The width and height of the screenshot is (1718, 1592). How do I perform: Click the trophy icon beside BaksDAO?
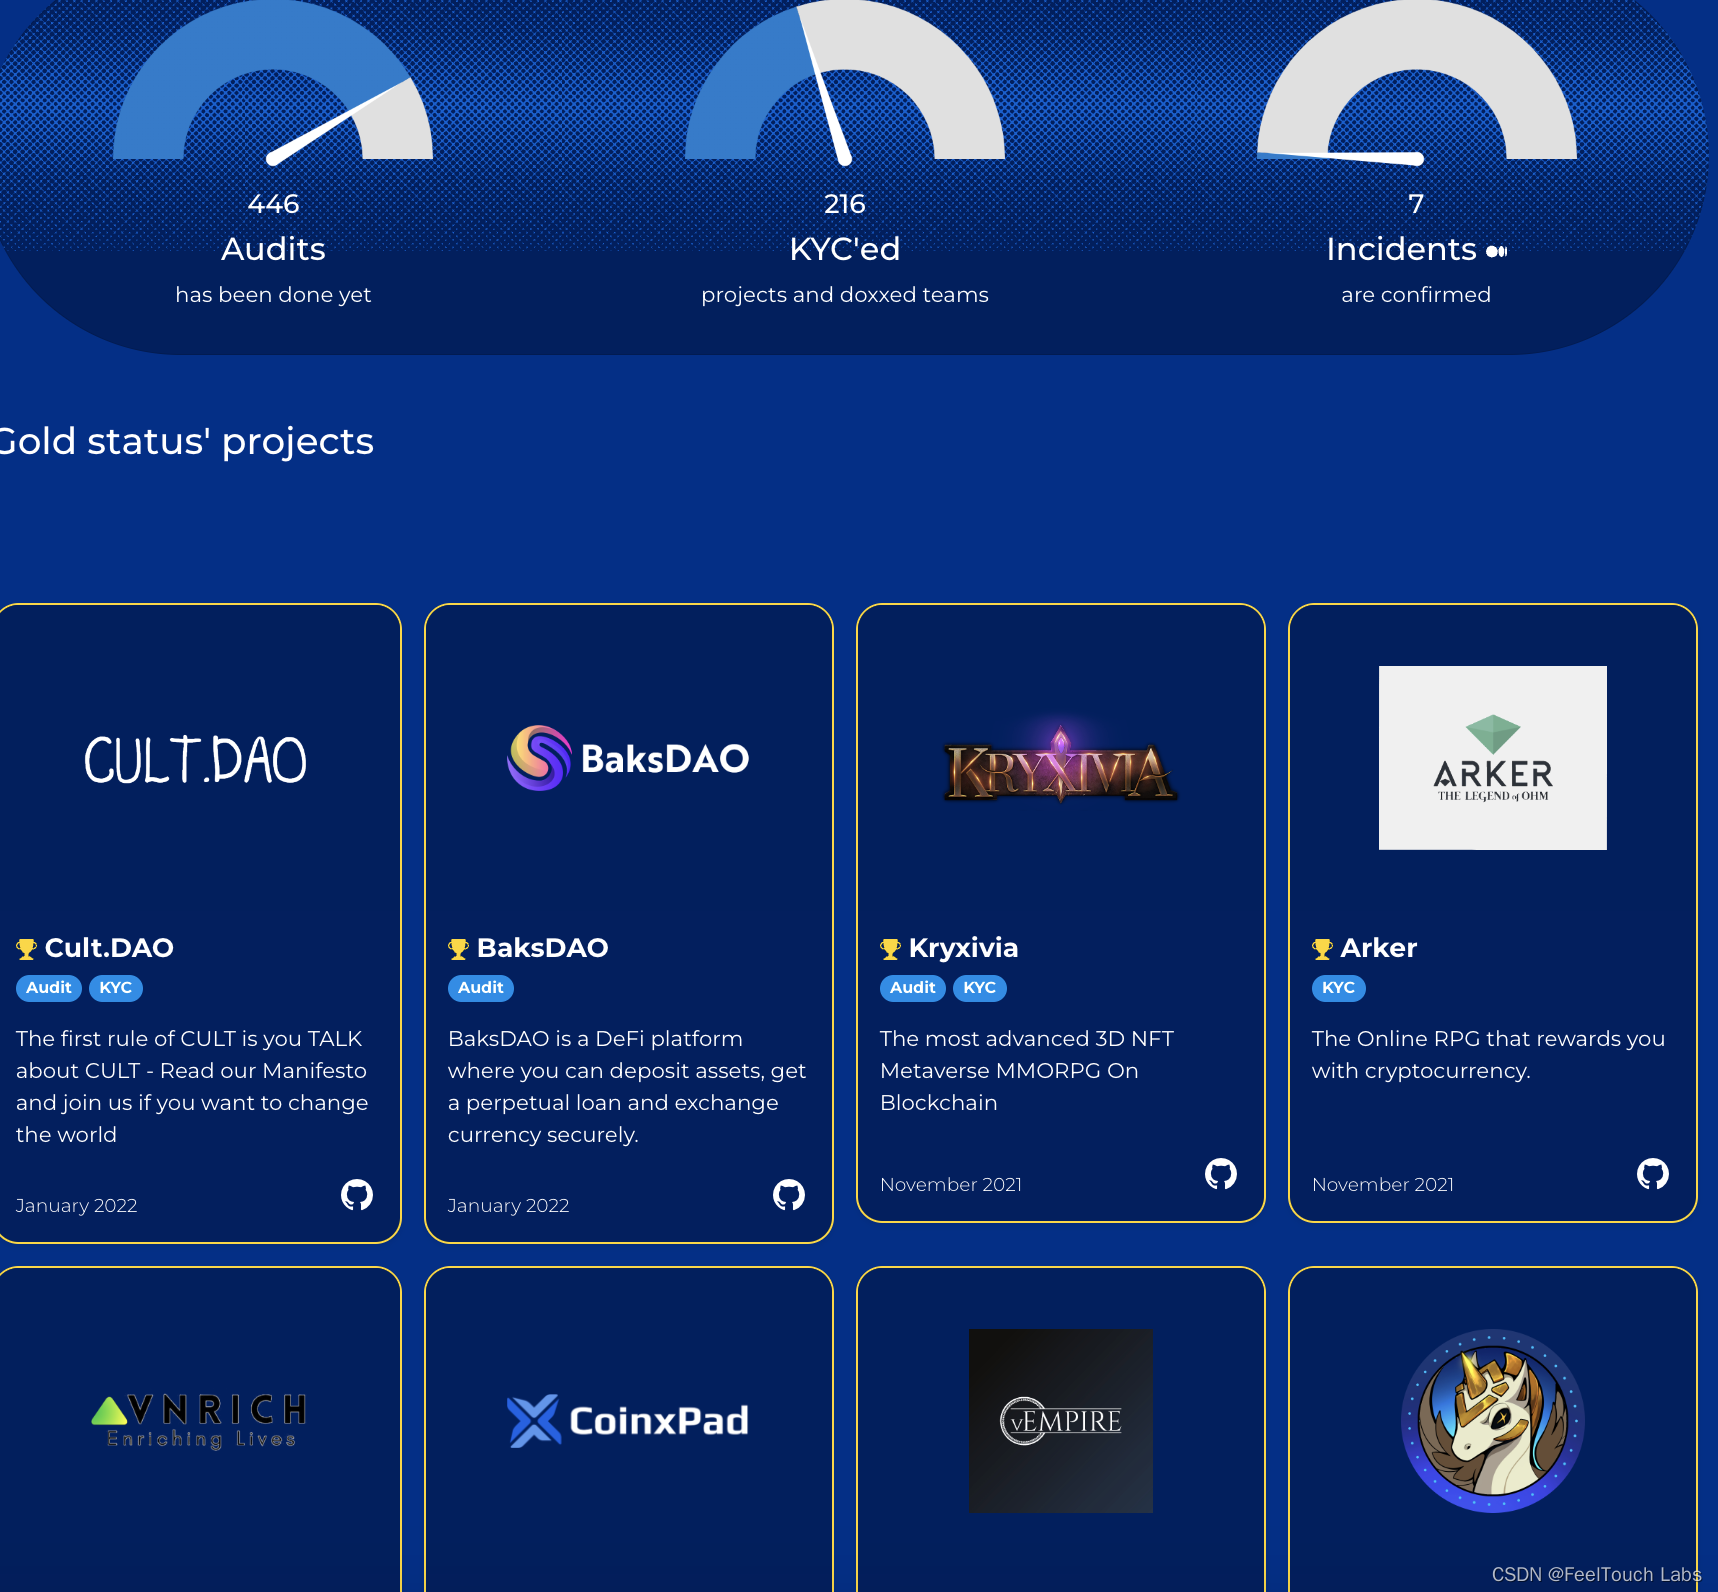pyautogui.click(x=459, y=948)
